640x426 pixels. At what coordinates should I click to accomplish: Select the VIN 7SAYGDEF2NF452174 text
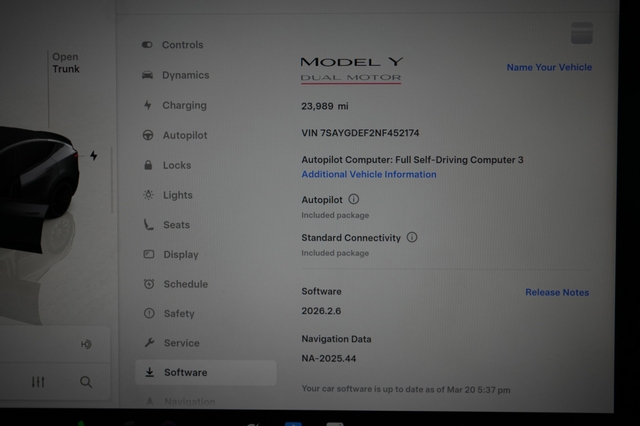[360, 133]
